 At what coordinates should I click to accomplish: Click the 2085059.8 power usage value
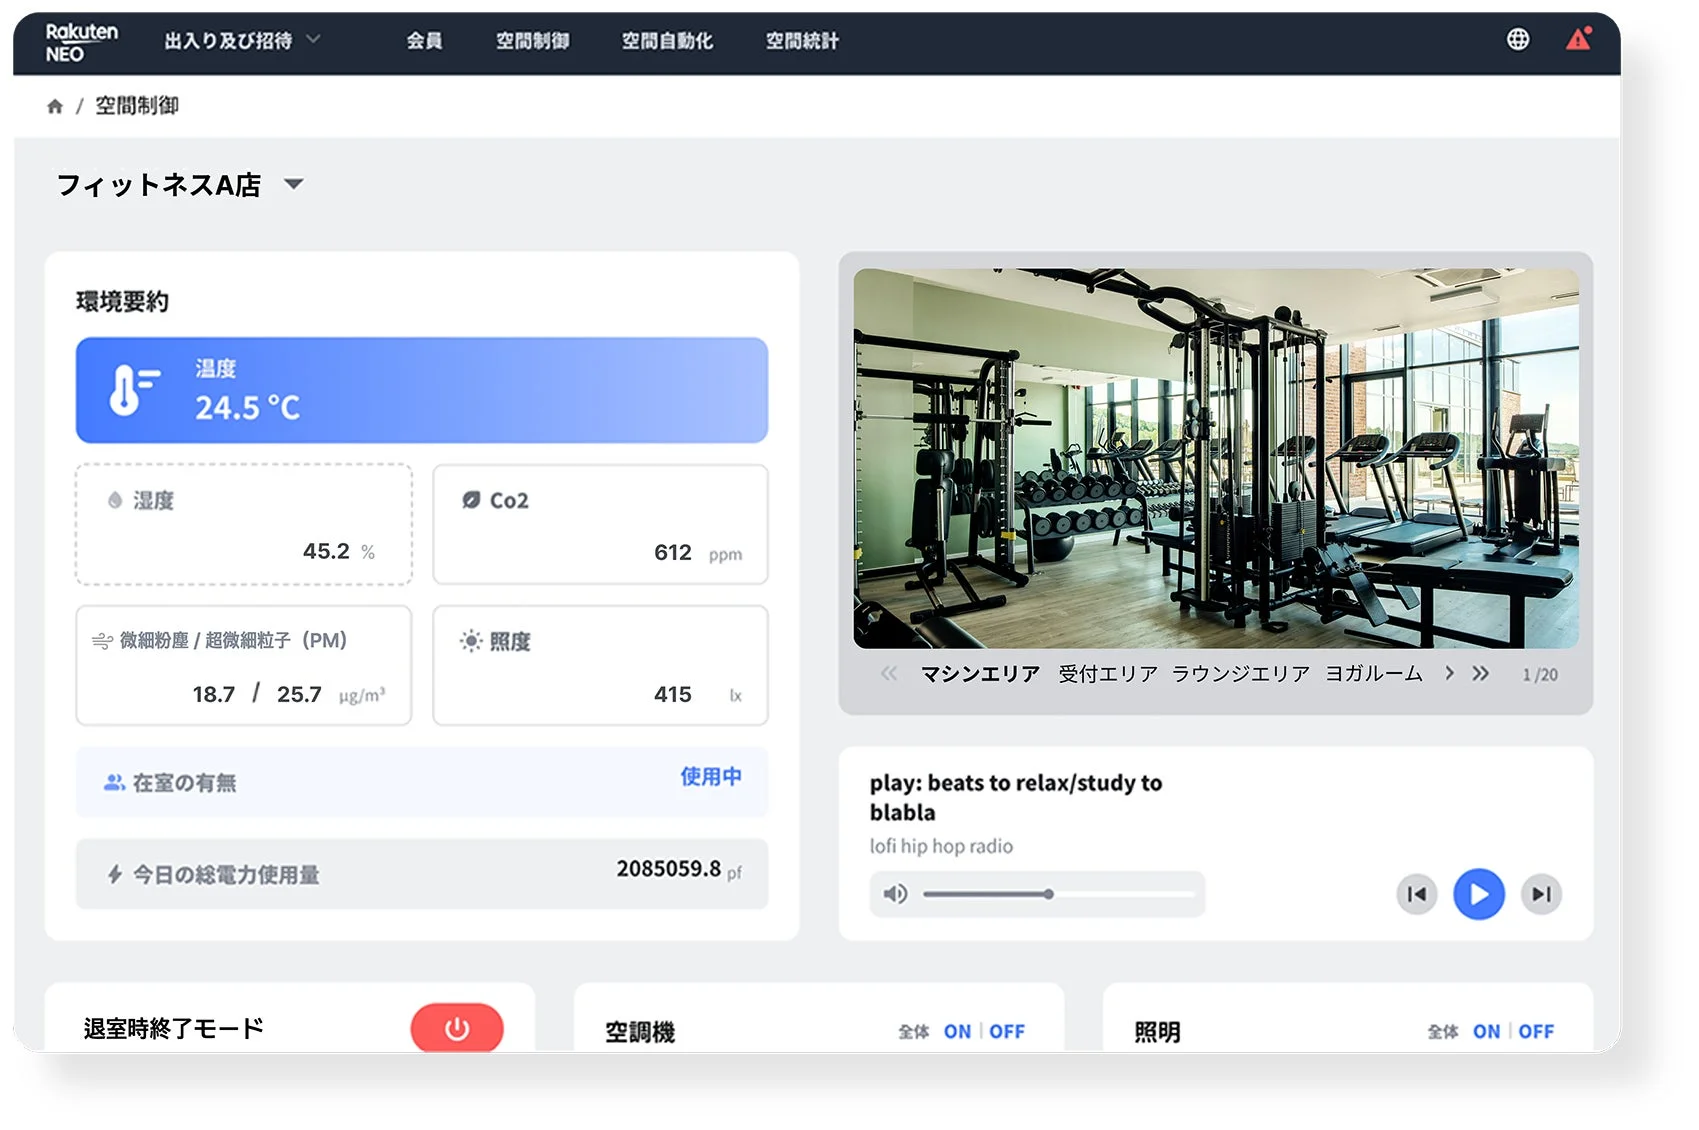(x=668, y=869)
